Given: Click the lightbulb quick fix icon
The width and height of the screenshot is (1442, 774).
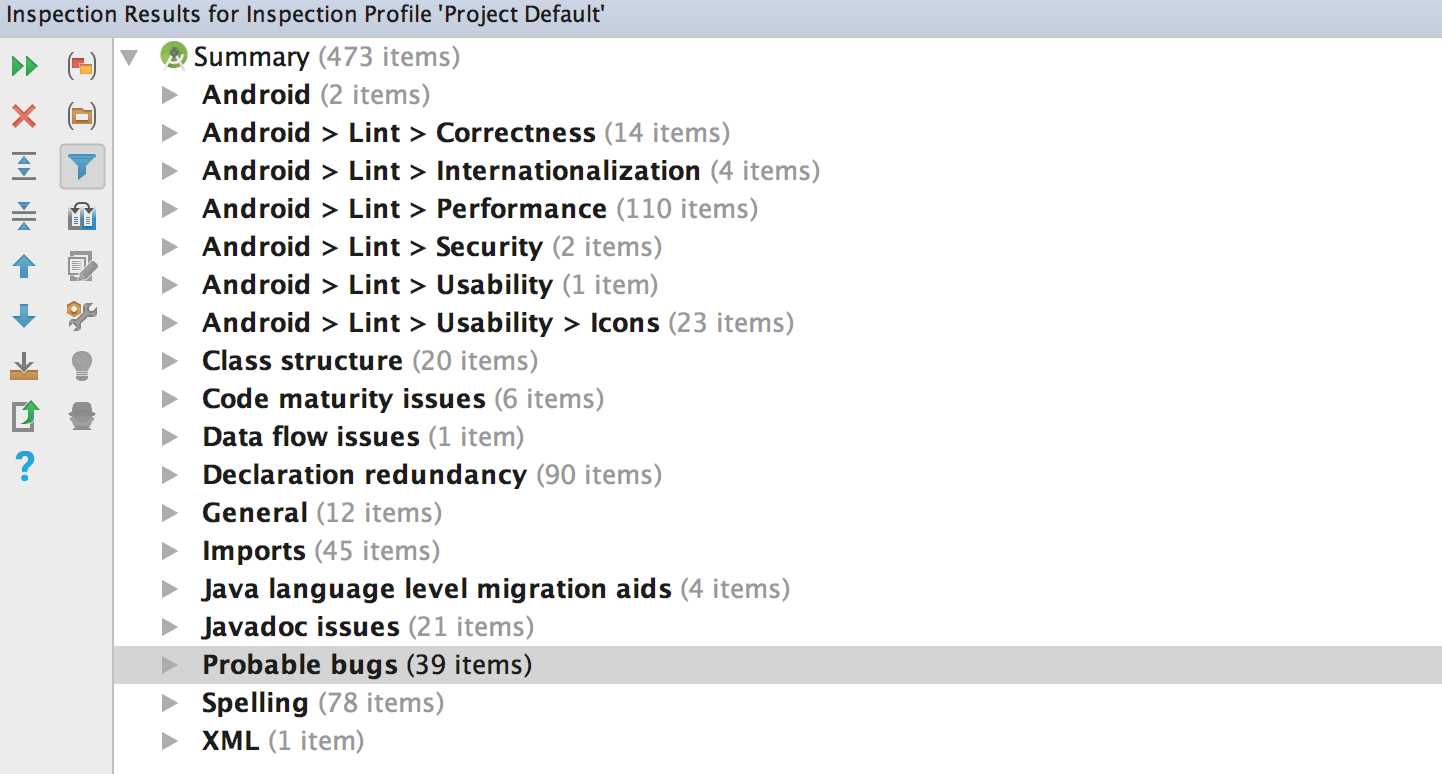Looking at the screenshot, I should (x=82, y=366).
